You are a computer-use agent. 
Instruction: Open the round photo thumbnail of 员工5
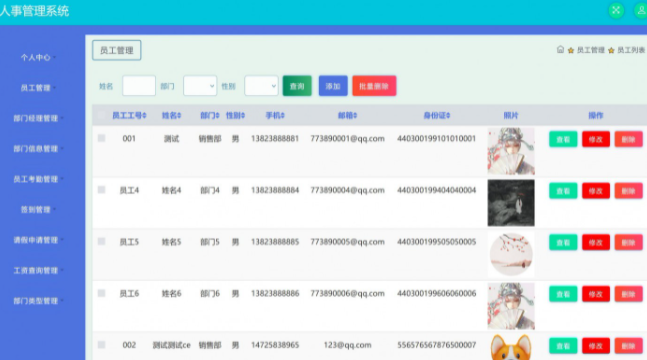pyautogui.click(x=511, y=254)
